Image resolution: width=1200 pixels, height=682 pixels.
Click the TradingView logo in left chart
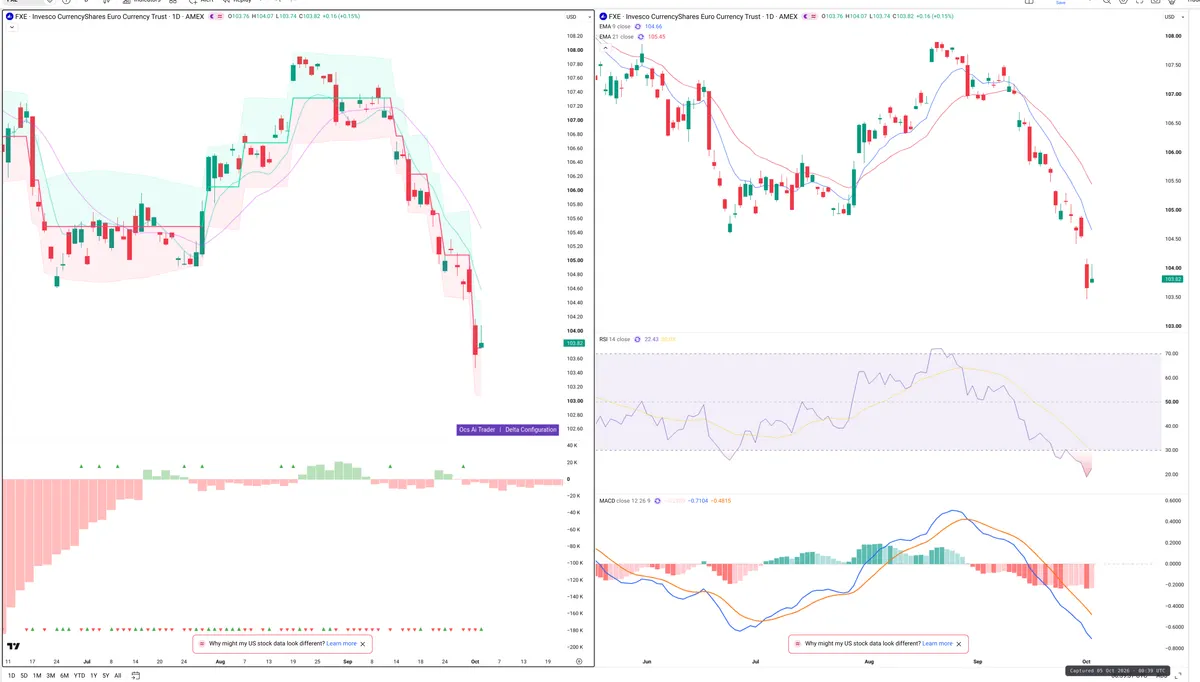(x=12, y=647)
